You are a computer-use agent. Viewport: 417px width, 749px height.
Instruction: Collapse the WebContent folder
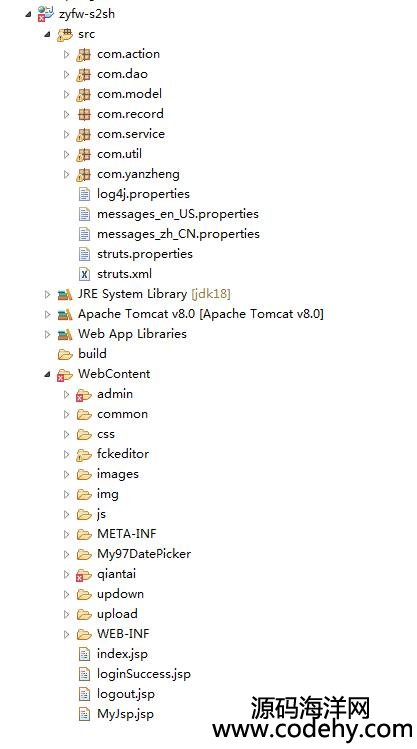point(47,374)
